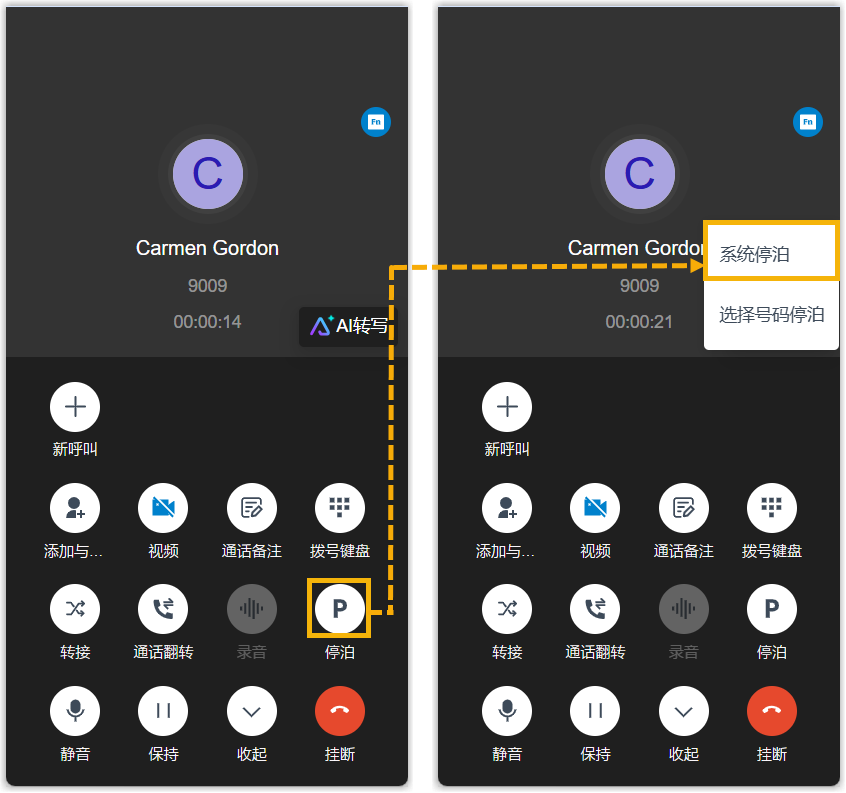Screen dimensions: 846x793
Task: Open 拨号键盘 dialpad in left panel
Action: point(339,508)
